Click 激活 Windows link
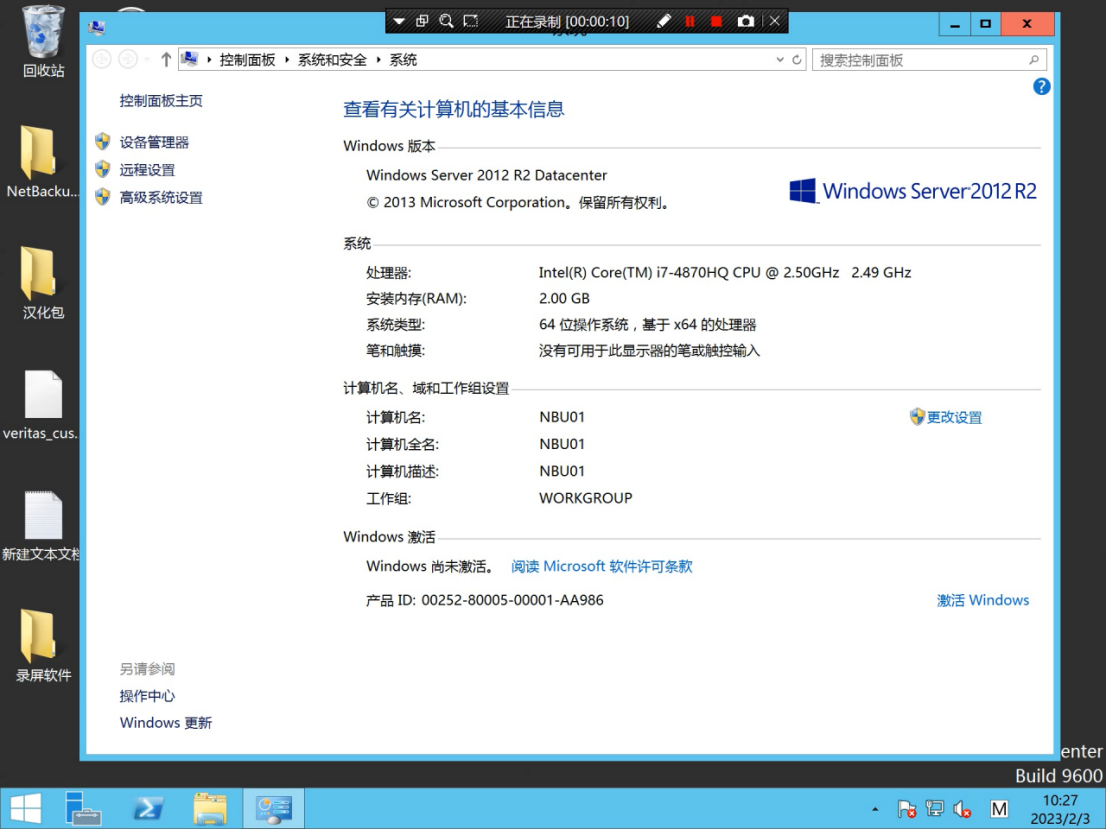The width and height of the screenshot is (1106, 830). click(x=983, y=600)
